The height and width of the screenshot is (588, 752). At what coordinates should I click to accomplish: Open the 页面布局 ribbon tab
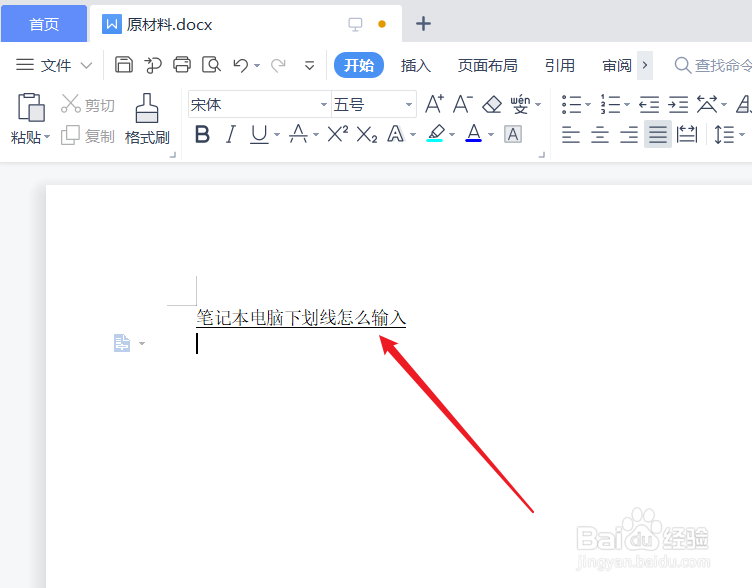(x=488, y=65)
